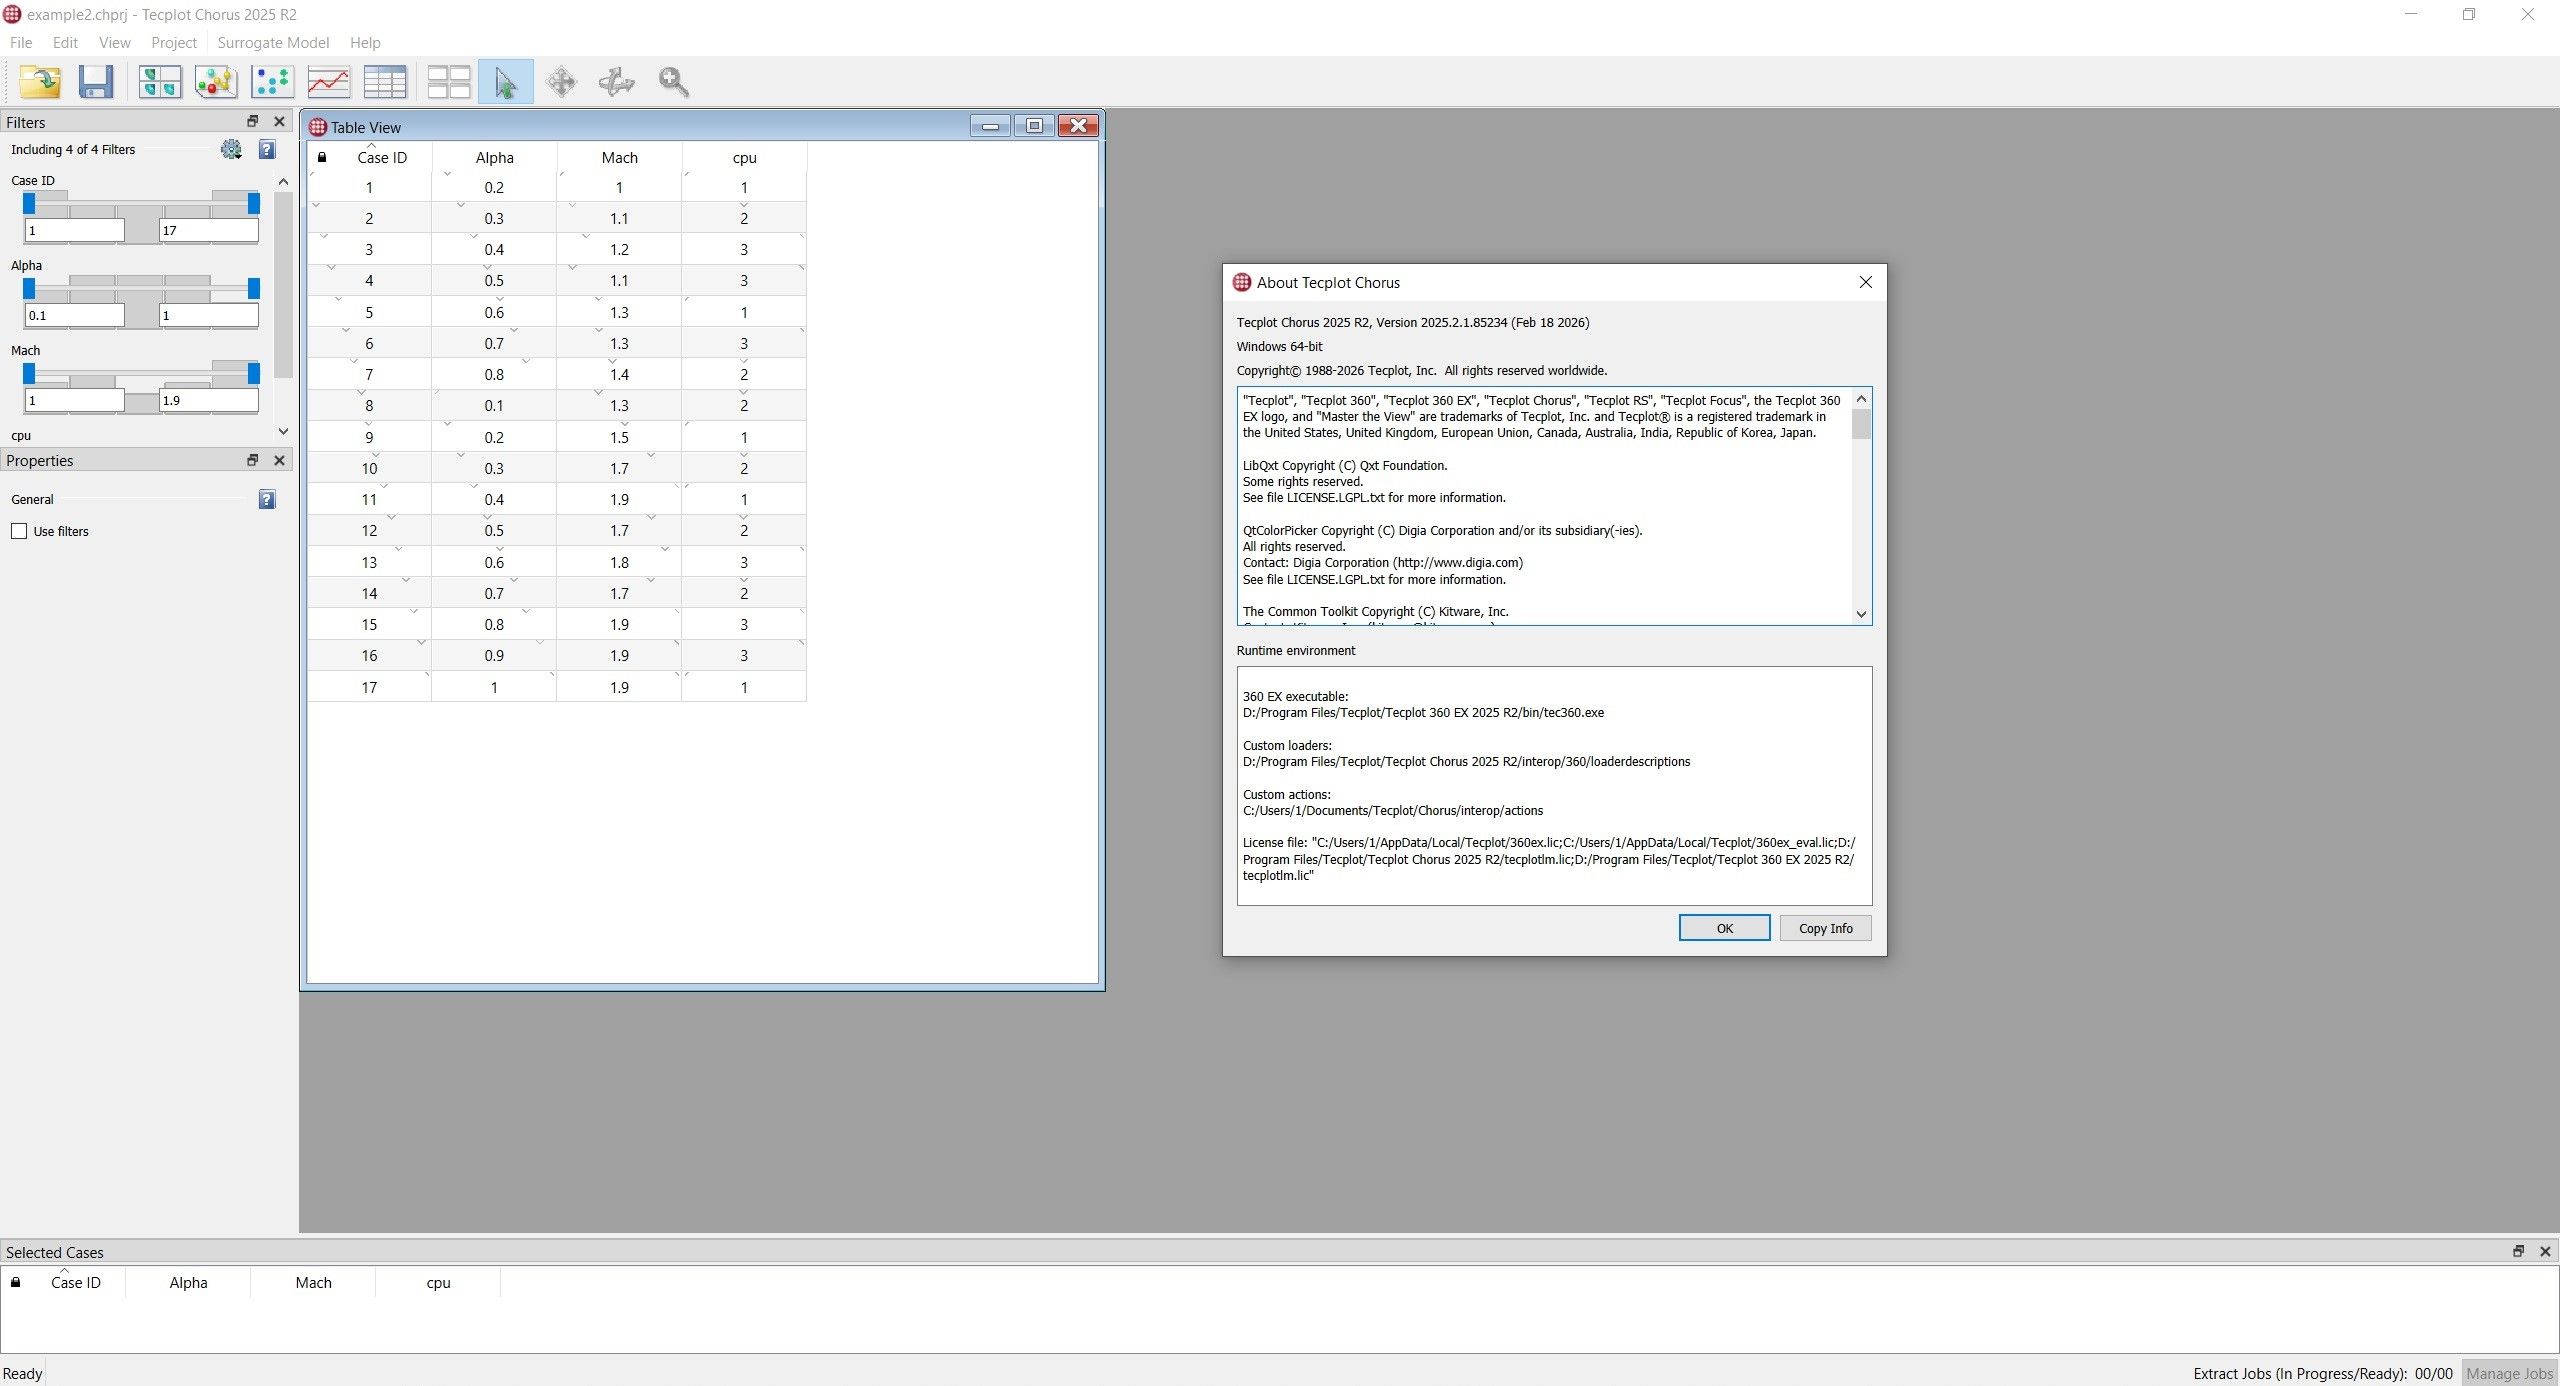Click Filters panel scroll-up arrow
The height and width of the screenshot is (1386, 2560).
coord(283,181)
